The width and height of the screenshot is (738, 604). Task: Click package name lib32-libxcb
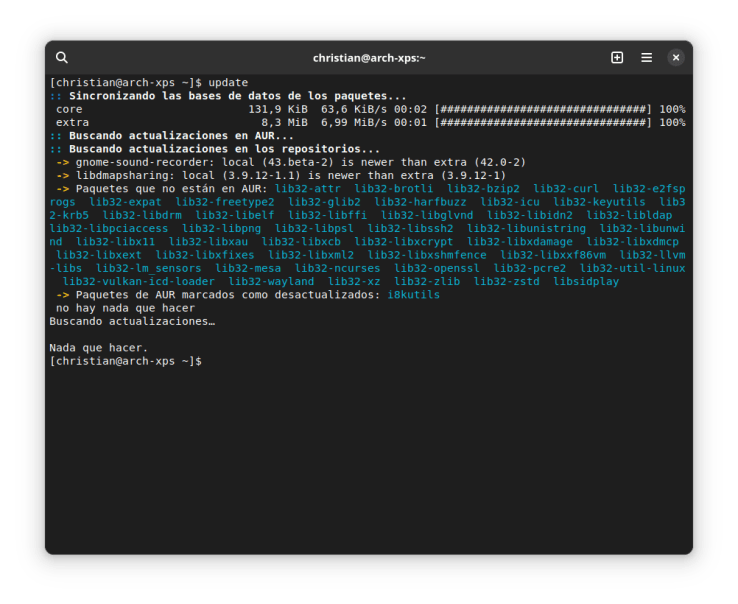pyautogui.click(x=301, y=242)
